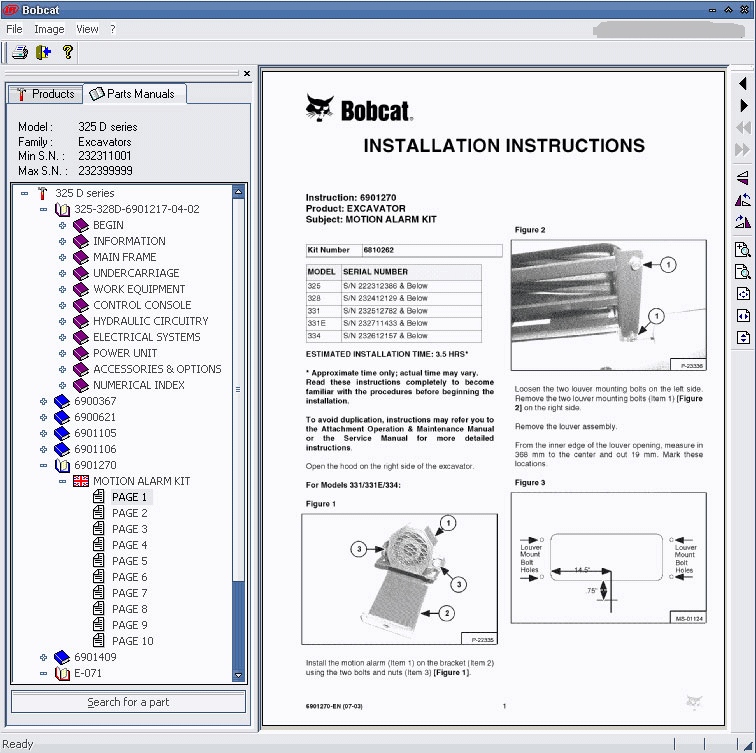Screen dimensions: 756x753
Task: Select the INFORMATION tree item
Action: pyautogui.click(x=129, y=241)
